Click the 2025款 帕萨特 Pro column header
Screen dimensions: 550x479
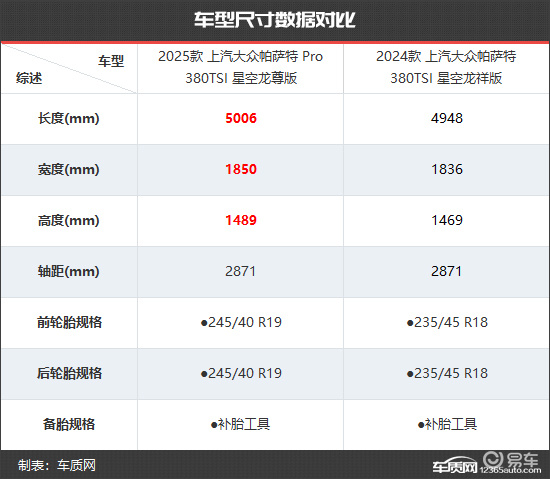pos(241,67)
